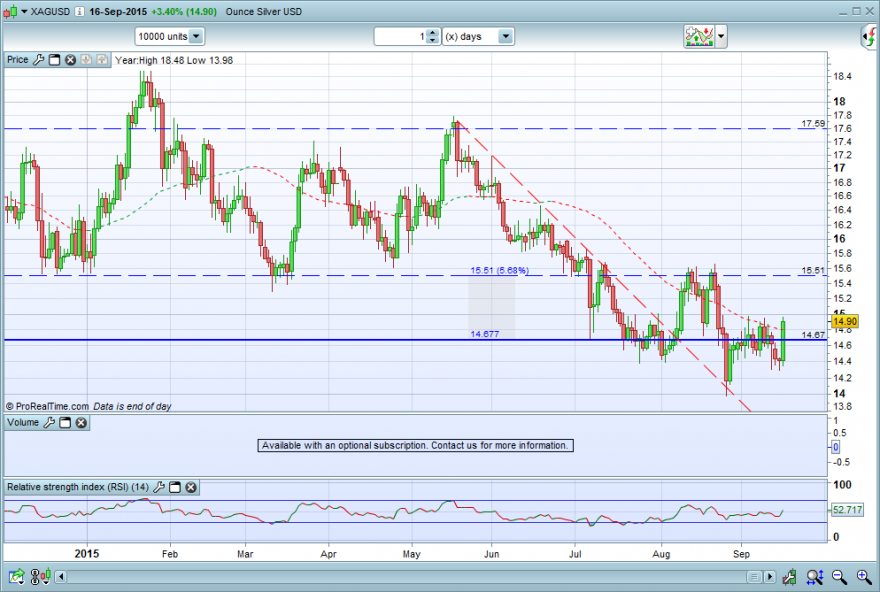
Task: Open RSI indicator settings wrench
Action: pyautogui.click(x=159, y=487)
